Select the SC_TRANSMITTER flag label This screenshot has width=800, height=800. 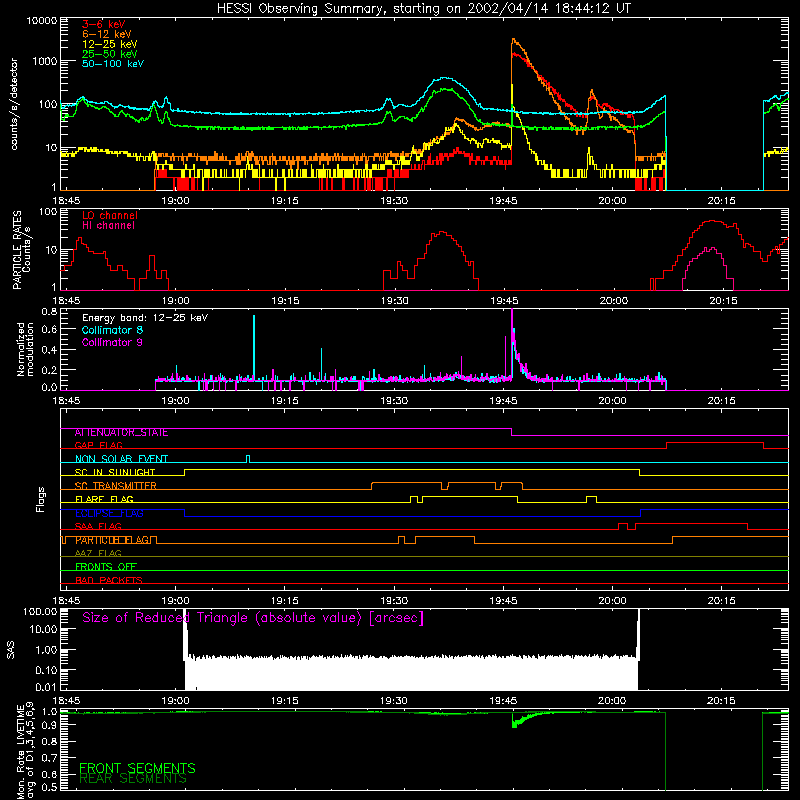(115, 486)
